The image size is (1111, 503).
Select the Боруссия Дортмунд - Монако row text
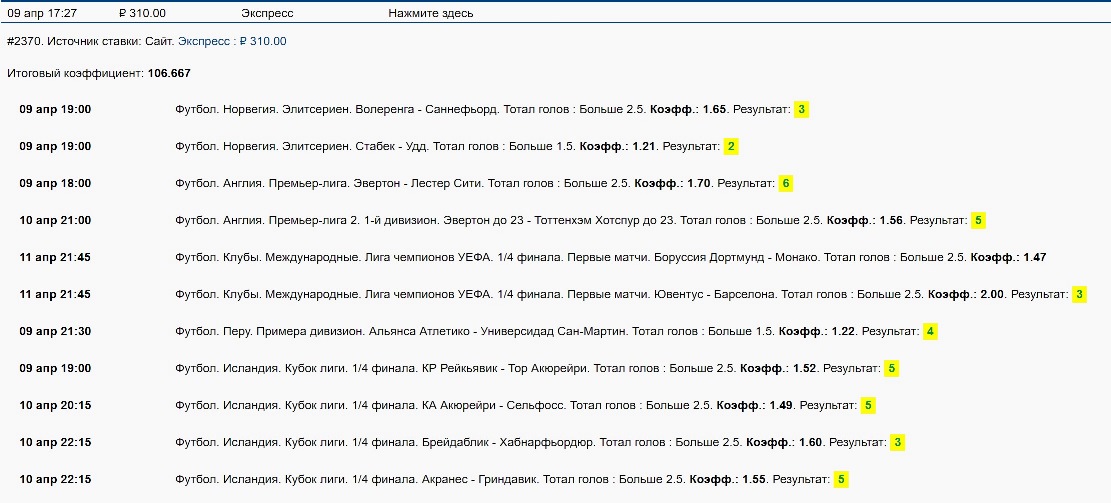pyautogui.click(x=611, y=257)
